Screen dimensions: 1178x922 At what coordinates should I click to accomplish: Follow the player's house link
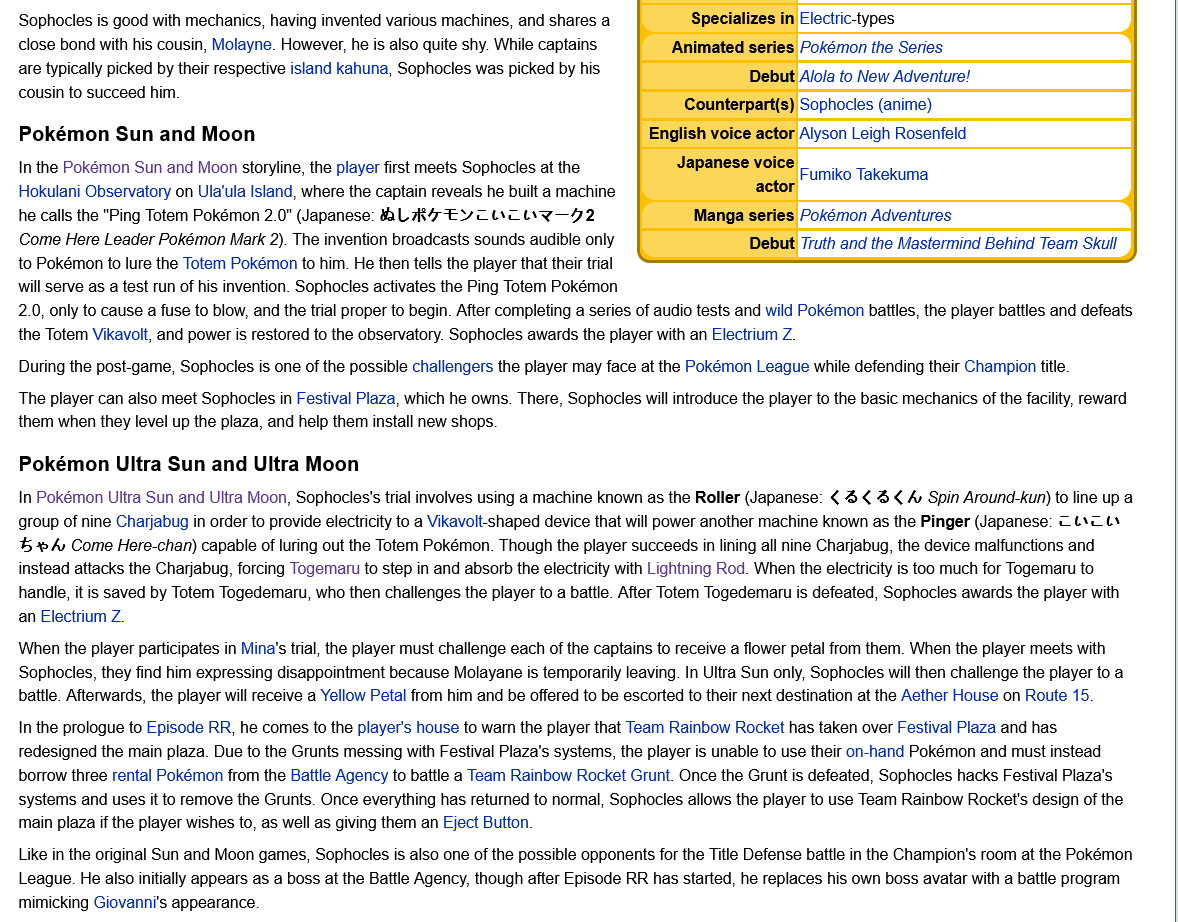click(408, 727)
